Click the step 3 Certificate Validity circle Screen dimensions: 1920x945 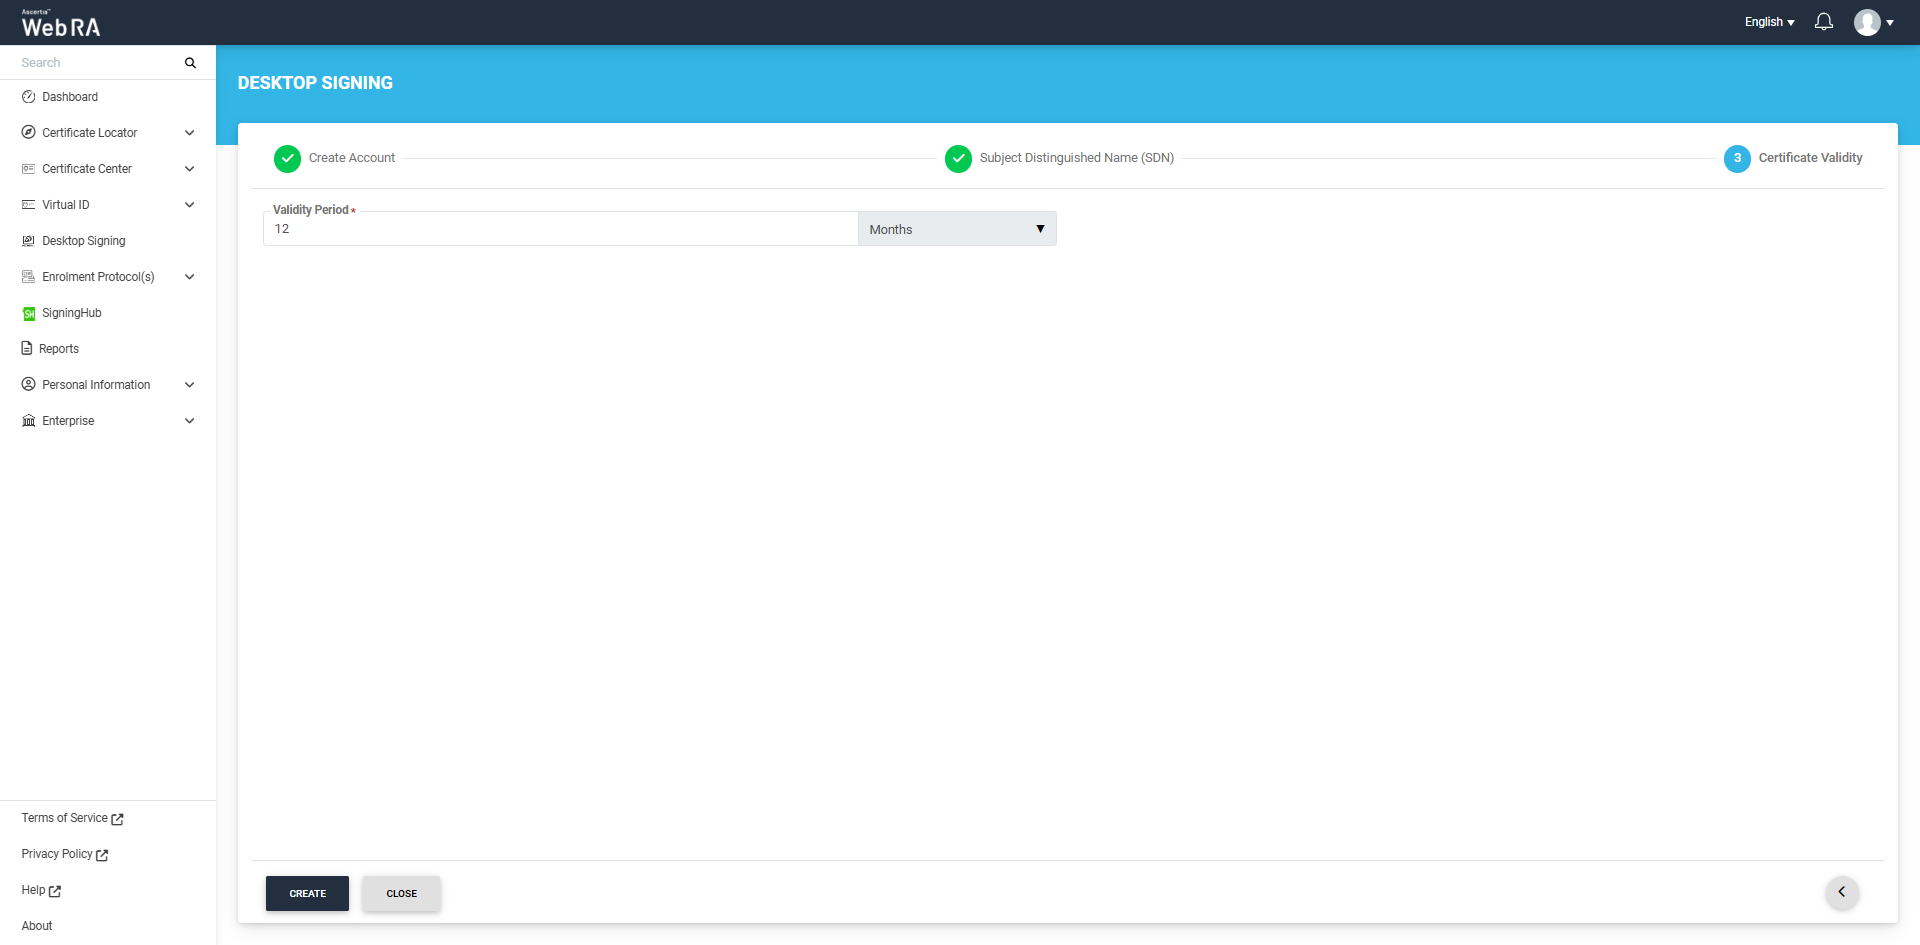pos(1737,159)
